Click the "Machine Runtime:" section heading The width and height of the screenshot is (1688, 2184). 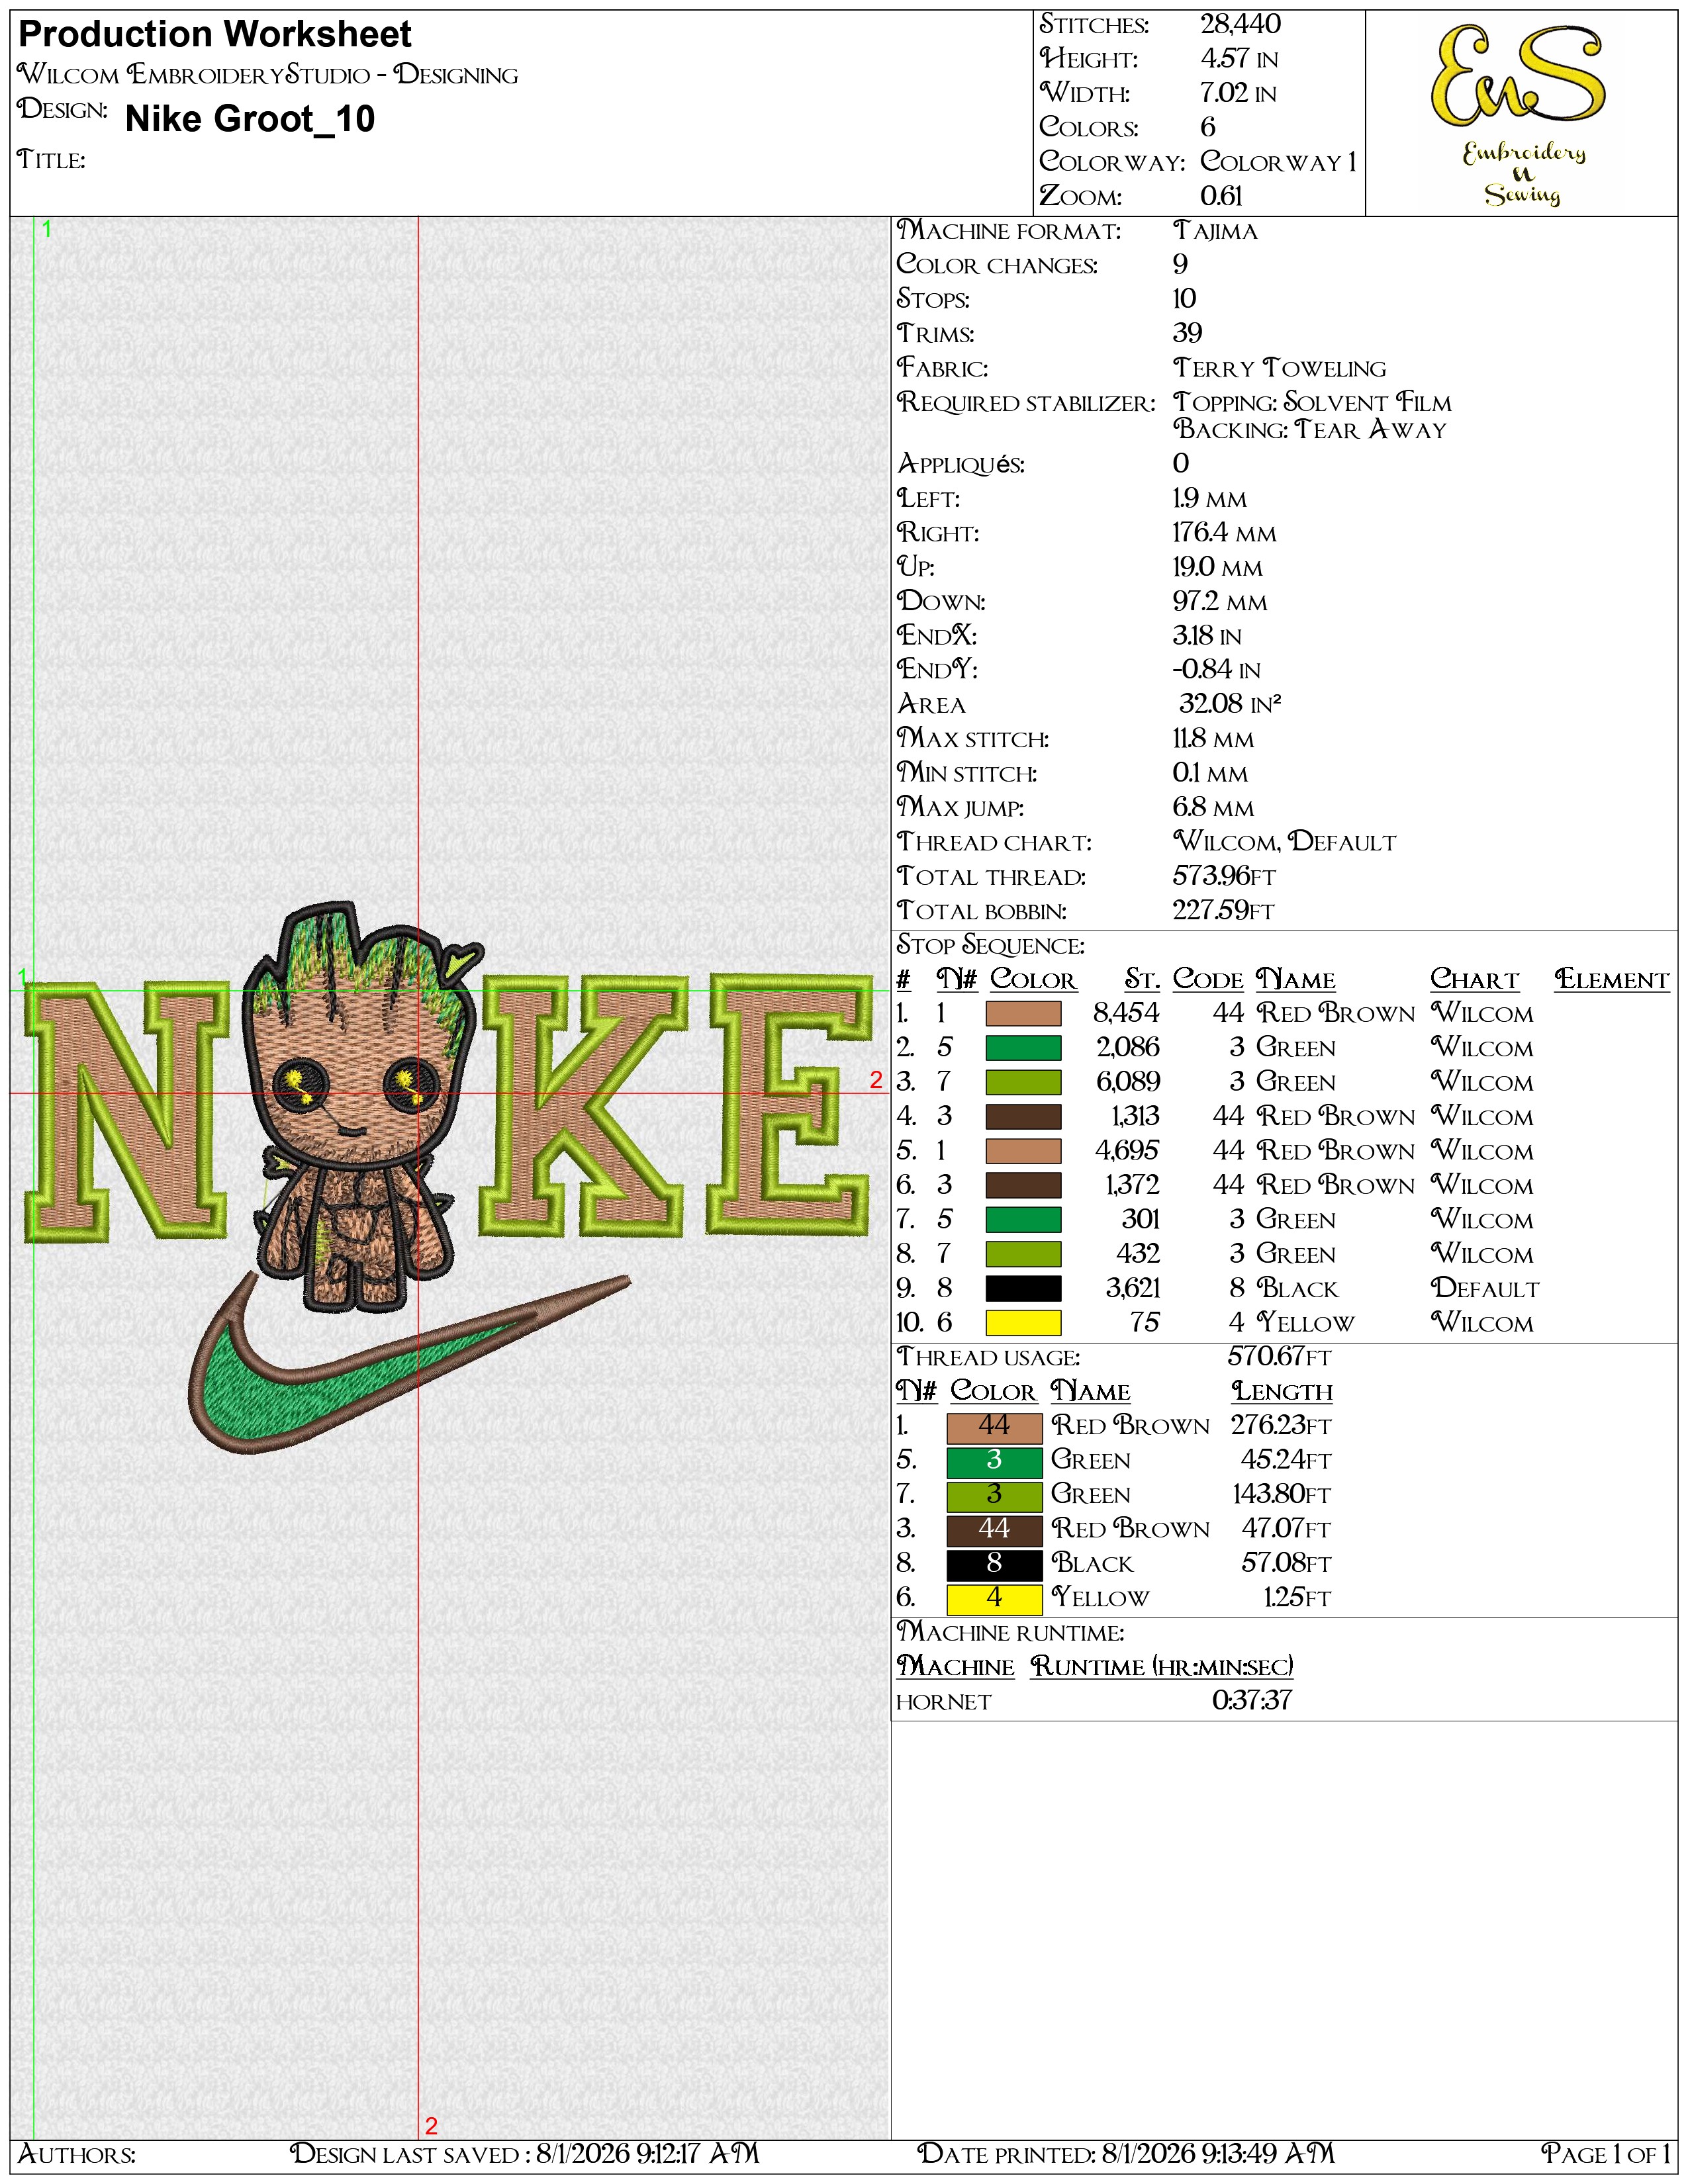1011,1633
